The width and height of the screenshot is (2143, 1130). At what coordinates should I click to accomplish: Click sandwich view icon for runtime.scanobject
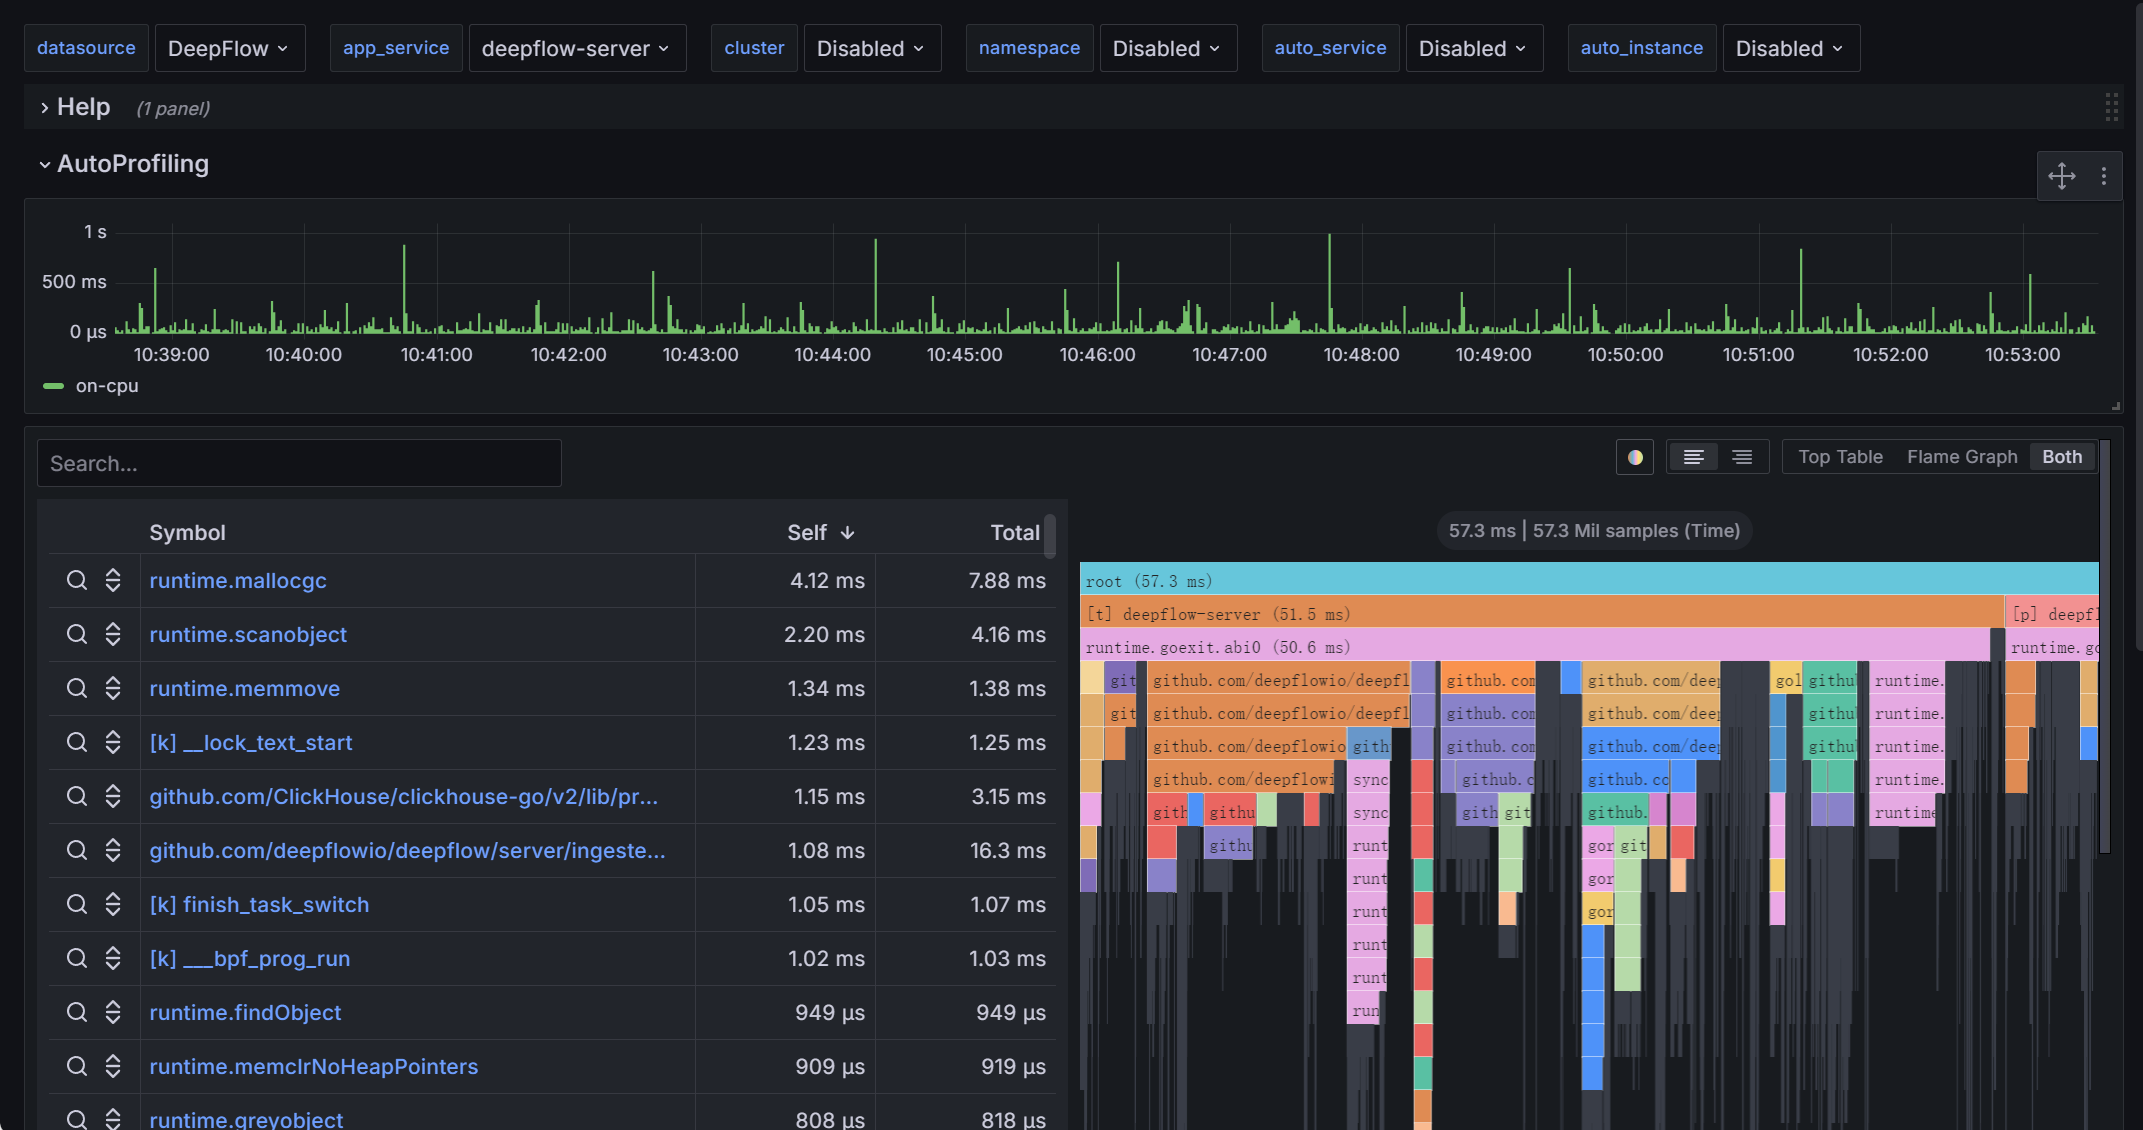coord(113,634)
